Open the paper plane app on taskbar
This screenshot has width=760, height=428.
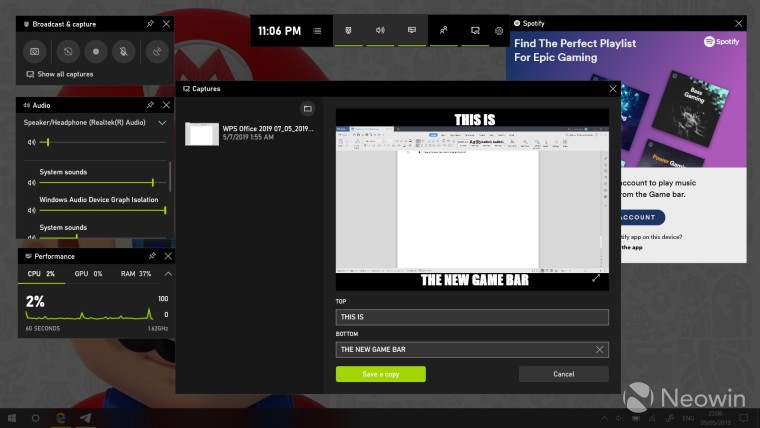tap(85, 418)
